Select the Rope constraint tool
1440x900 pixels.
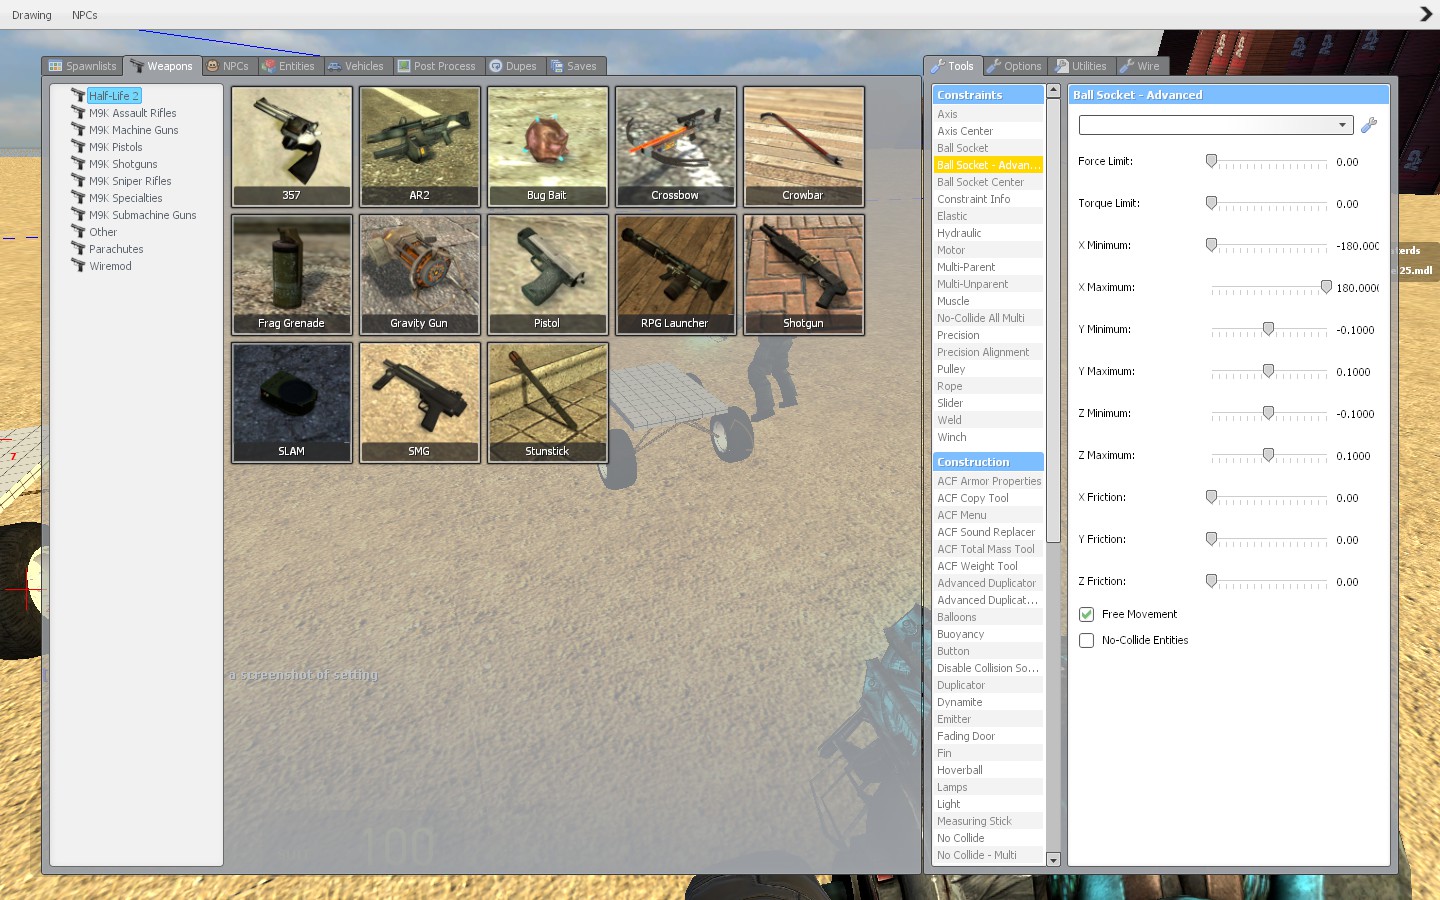point(988,386)
